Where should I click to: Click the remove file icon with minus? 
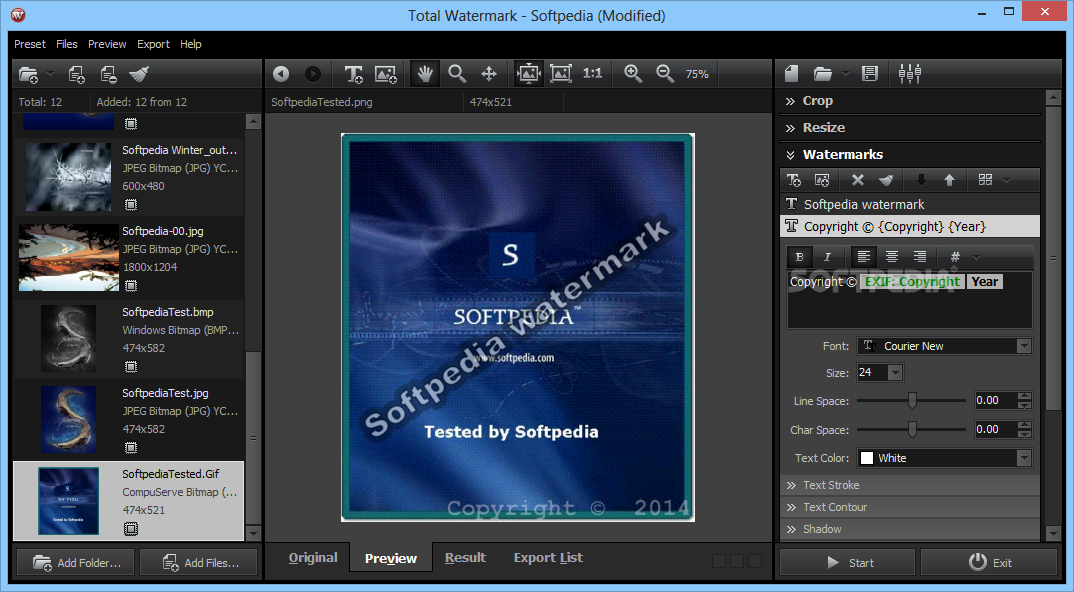point(108,74)
